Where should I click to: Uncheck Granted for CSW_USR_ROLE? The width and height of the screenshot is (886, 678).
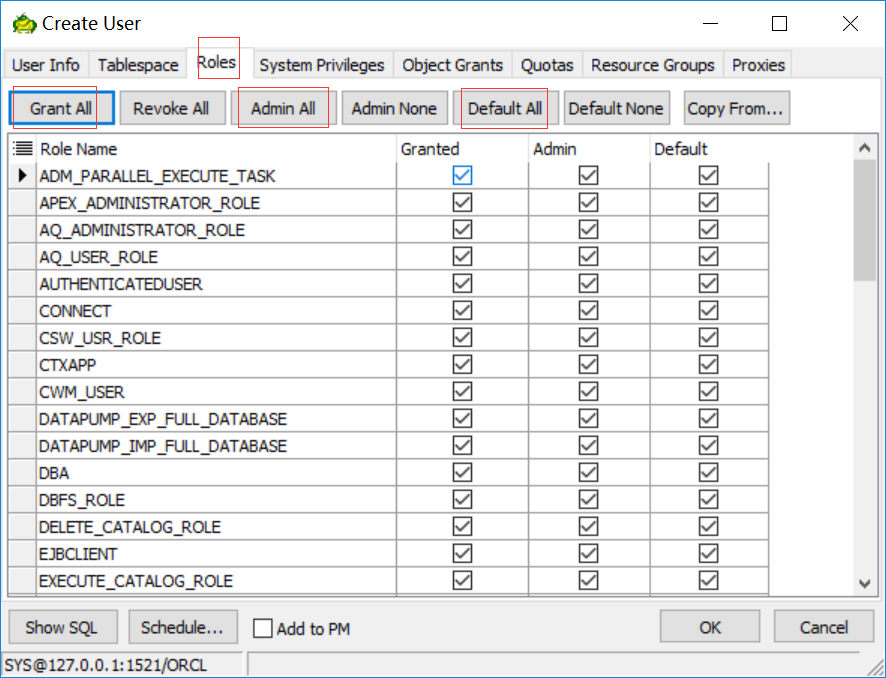coord(462,337)
